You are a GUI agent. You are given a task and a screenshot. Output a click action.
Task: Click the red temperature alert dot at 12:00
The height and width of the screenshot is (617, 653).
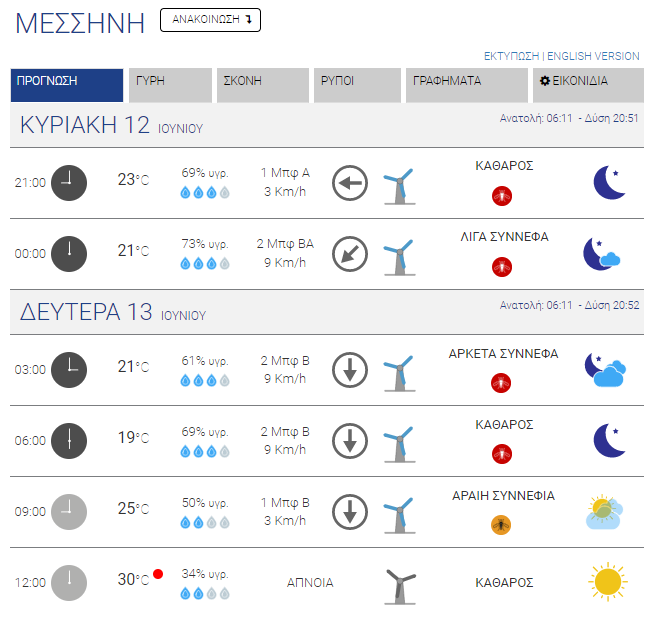(x=158, y=574)
